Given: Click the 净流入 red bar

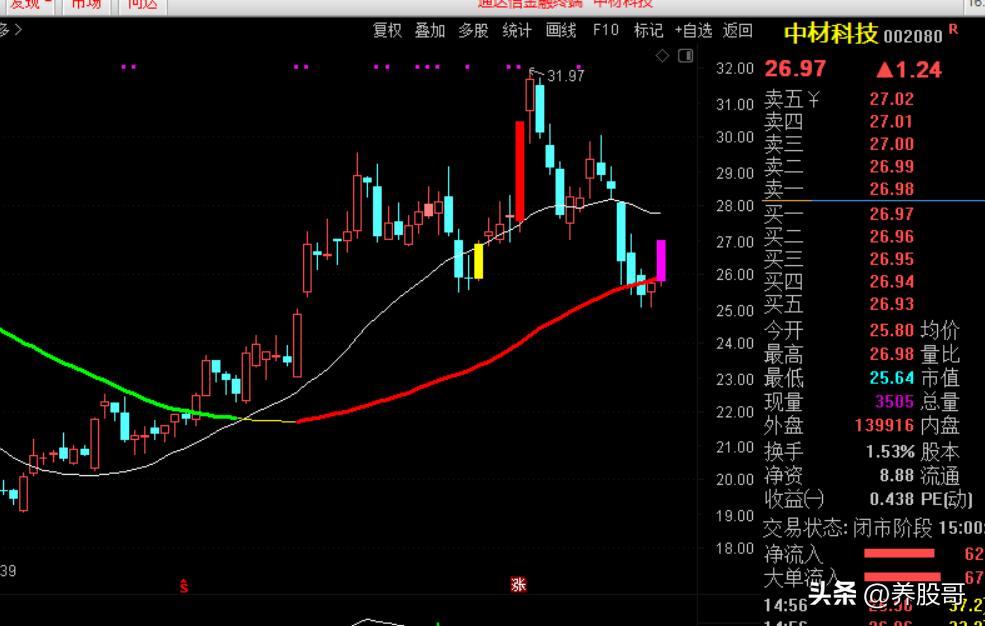Looking at the screenshot, I should (899, 553).
